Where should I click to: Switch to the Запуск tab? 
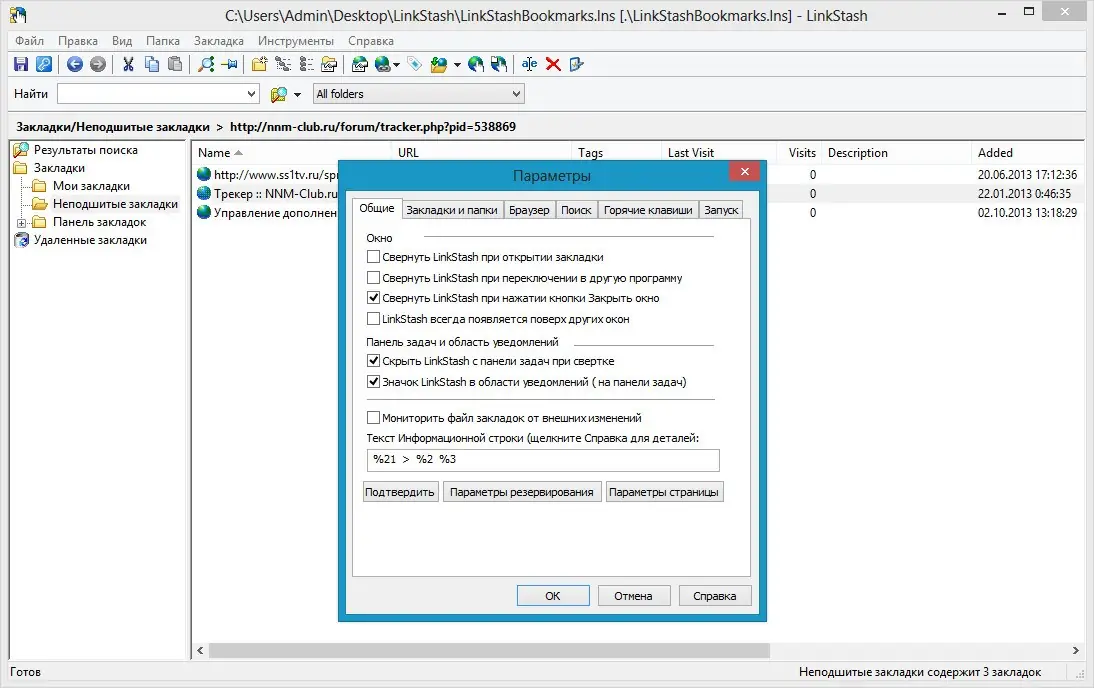pos(721,210)
